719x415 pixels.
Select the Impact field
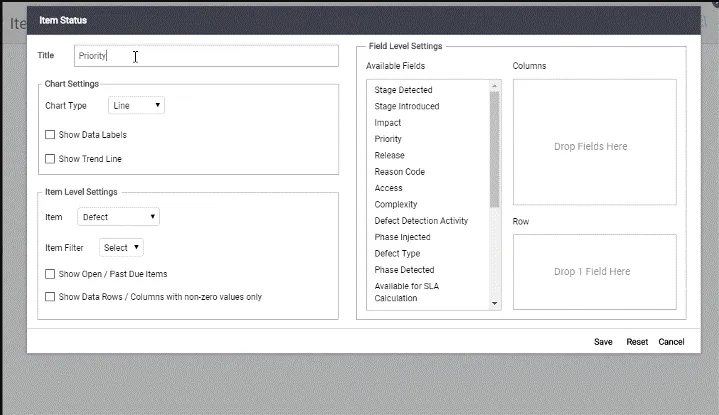coord(387,123)
